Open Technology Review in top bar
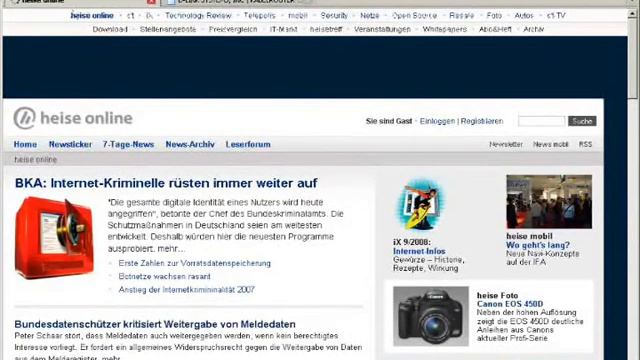 (198, 16)
